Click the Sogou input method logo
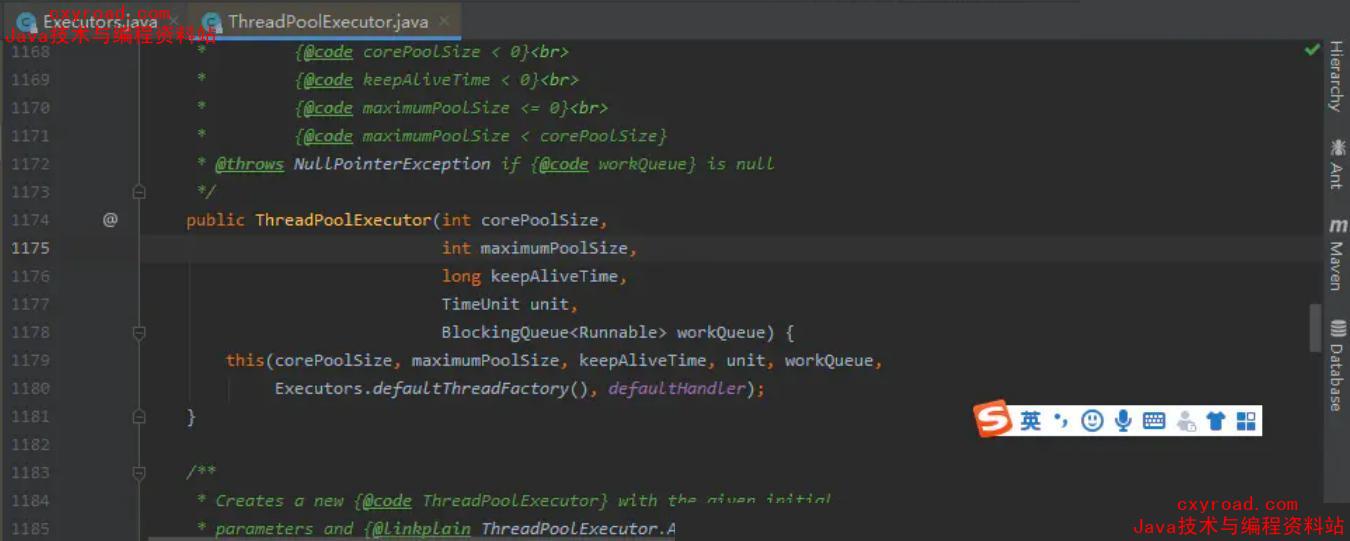This screenshot has width=1350, height=541. coord(995,420)
